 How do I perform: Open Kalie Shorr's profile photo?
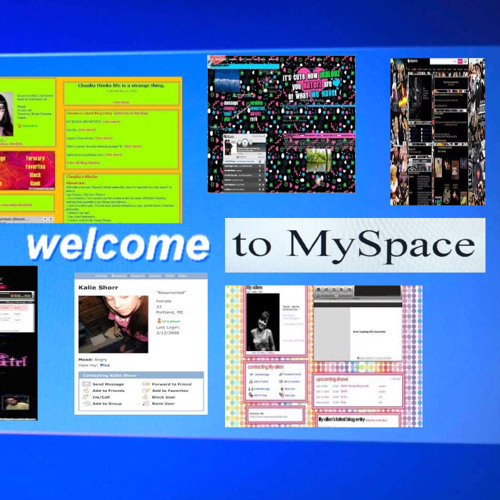coord(113,324)
